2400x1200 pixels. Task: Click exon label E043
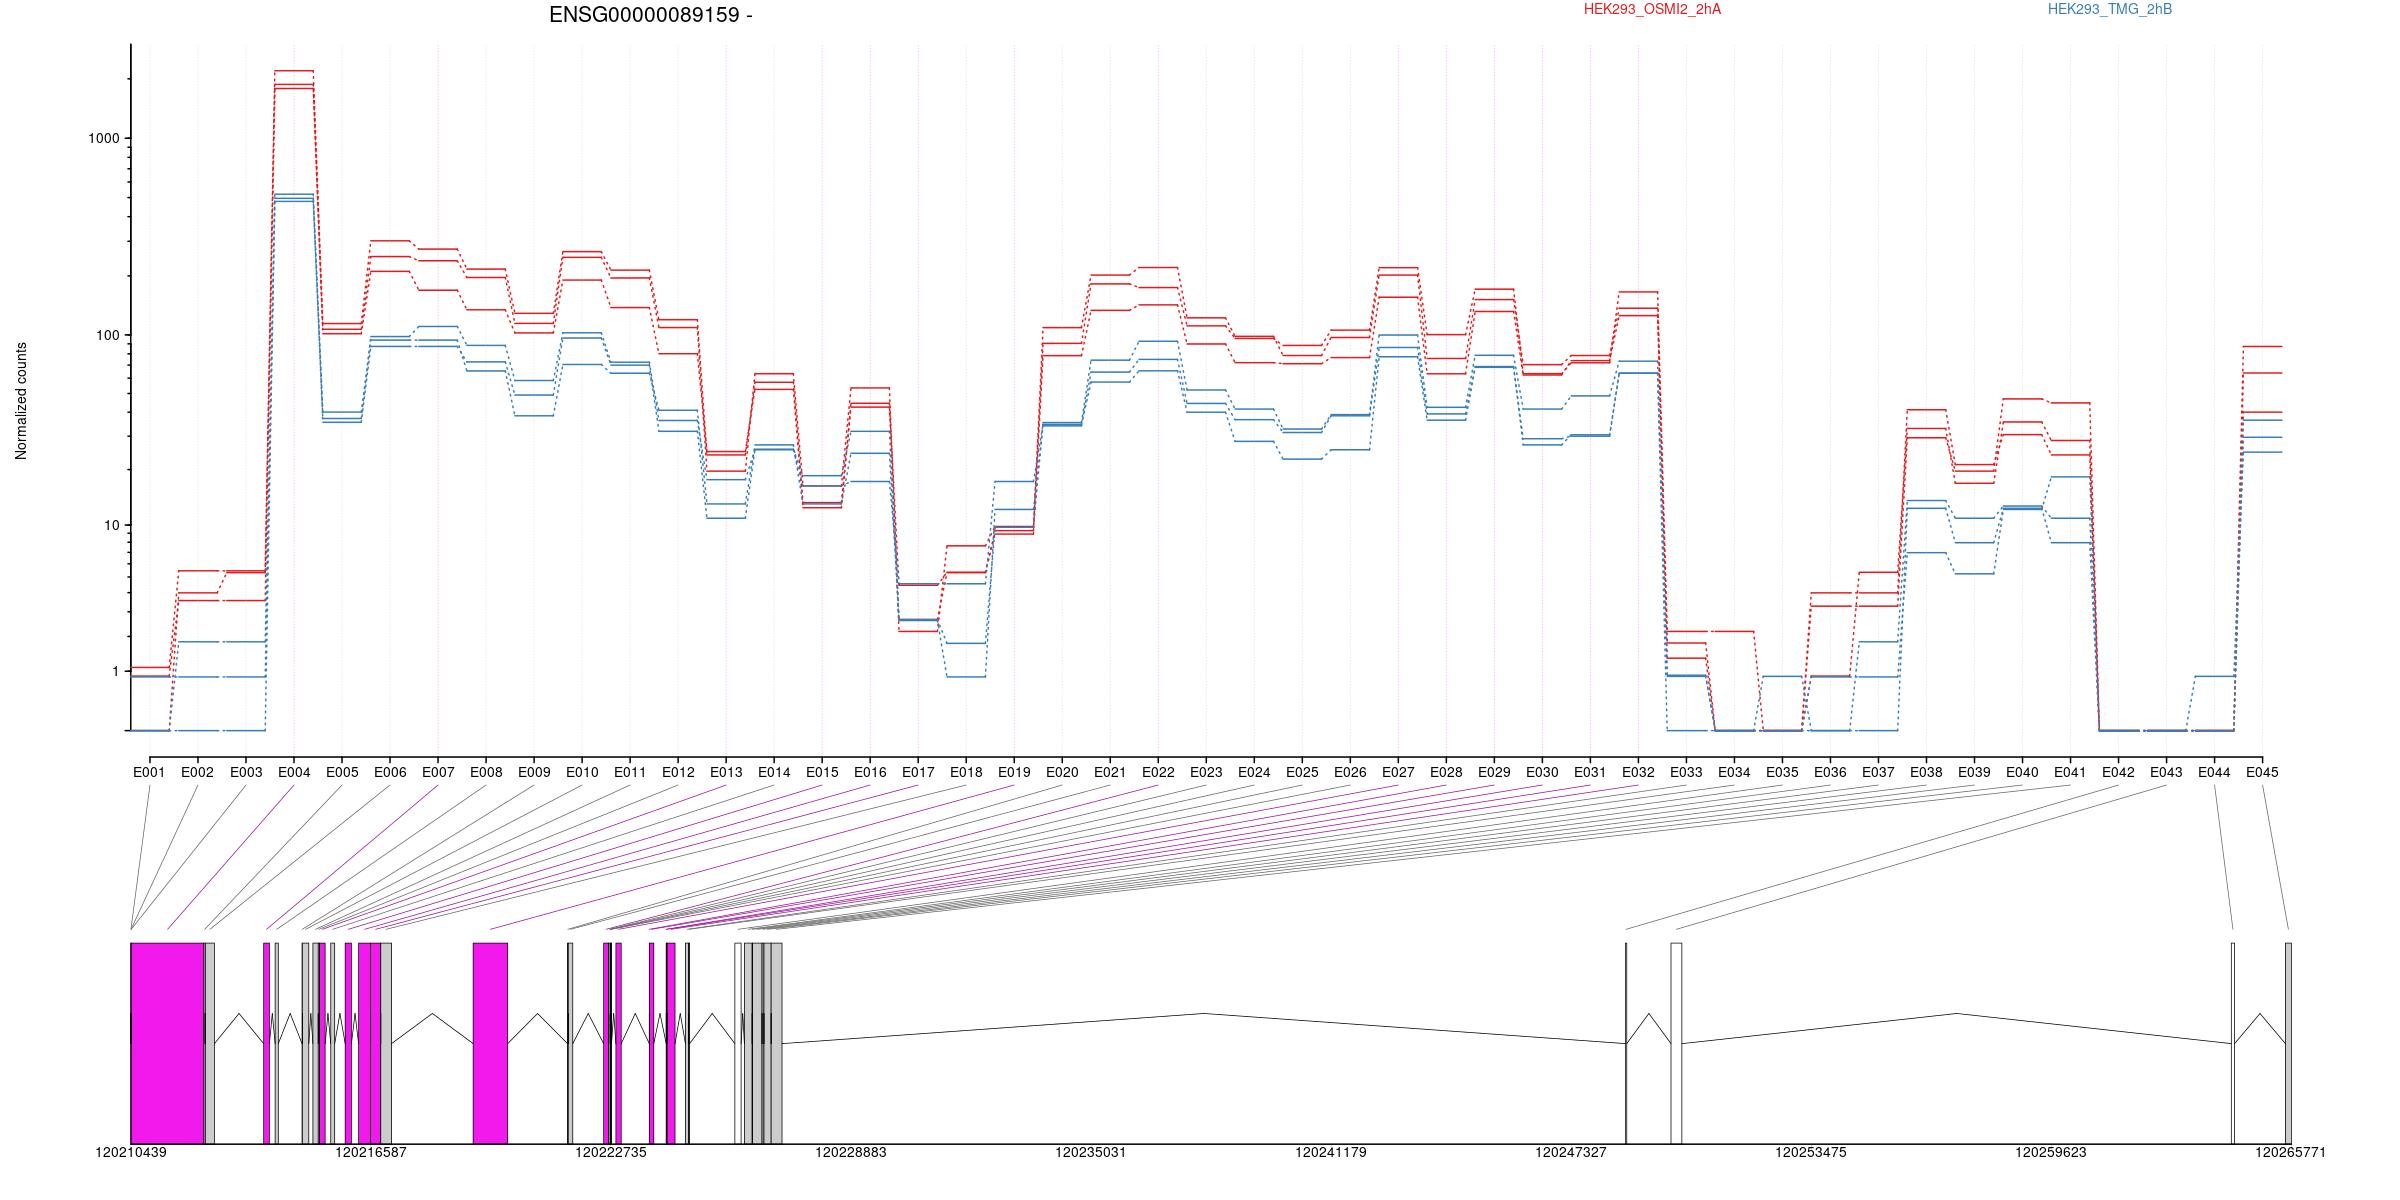click(x=2166, y=772)
